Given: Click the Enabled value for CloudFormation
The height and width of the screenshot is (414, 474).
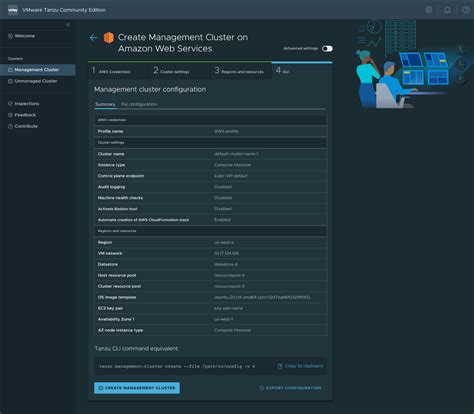Looking at the screenshot, I should pos(222,220).
